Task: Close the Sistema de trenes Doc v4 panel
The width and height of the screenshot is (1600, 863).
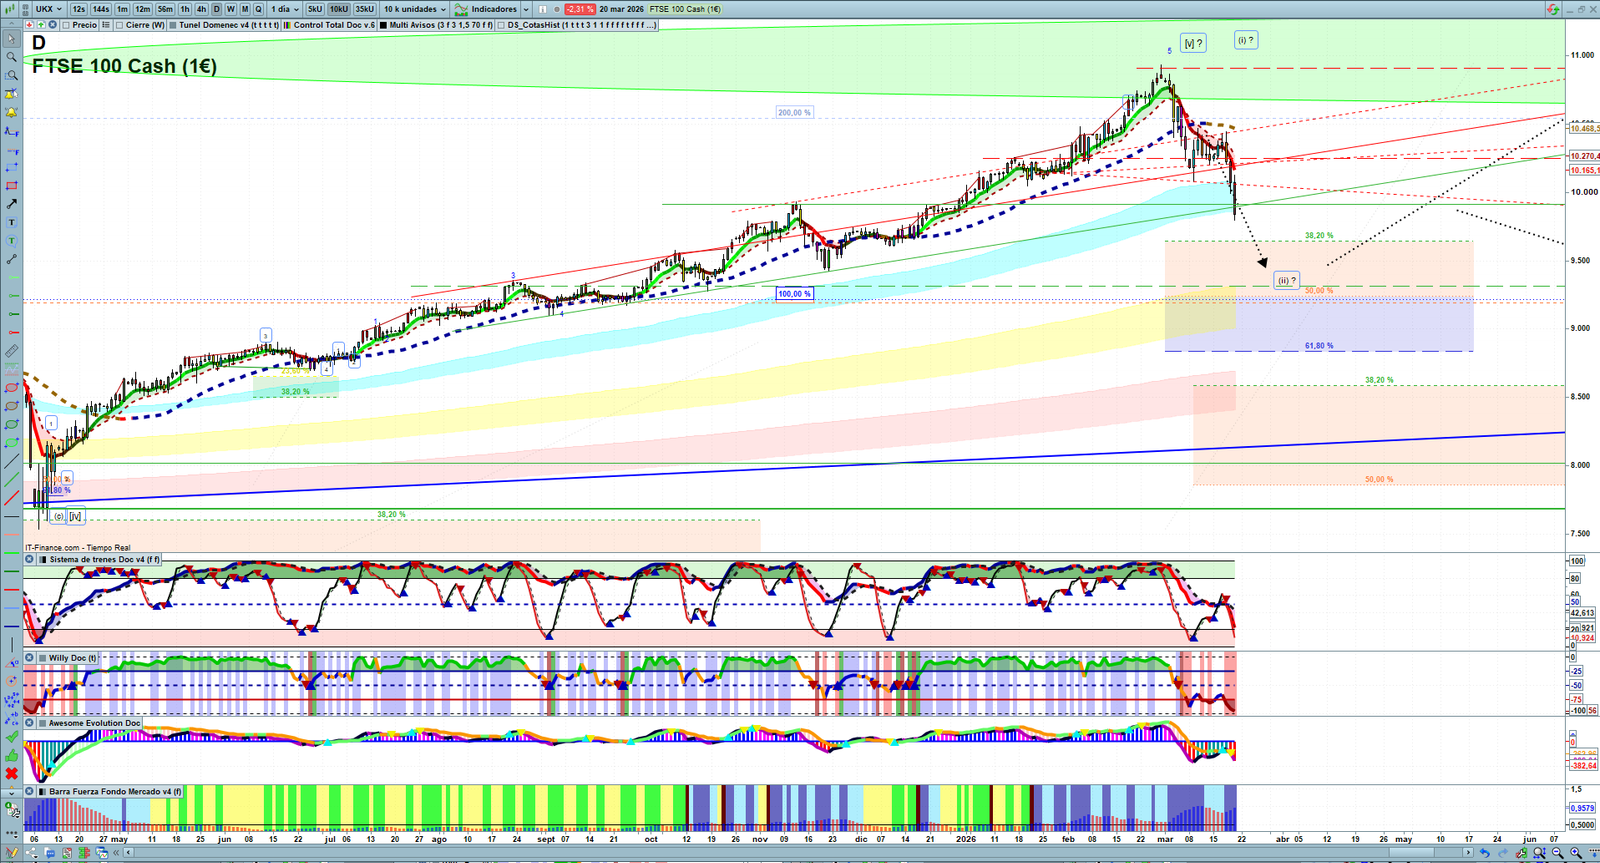Action: pos(30,560)
